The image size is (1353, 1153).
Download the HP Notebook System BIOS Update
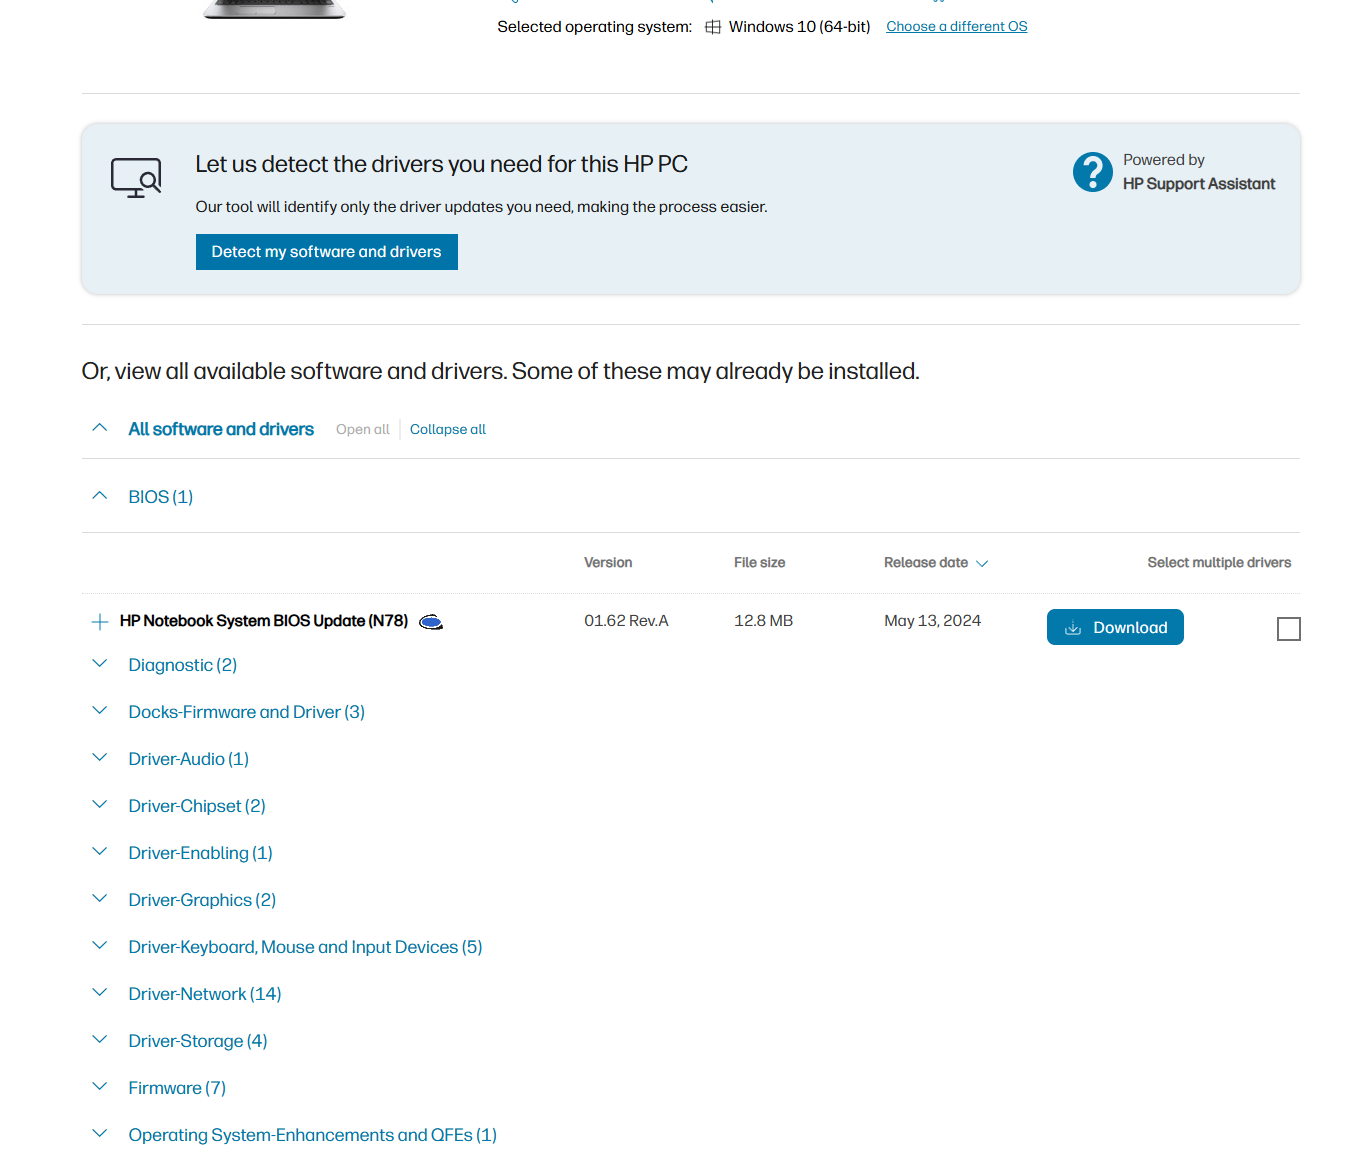(1115, 627)
